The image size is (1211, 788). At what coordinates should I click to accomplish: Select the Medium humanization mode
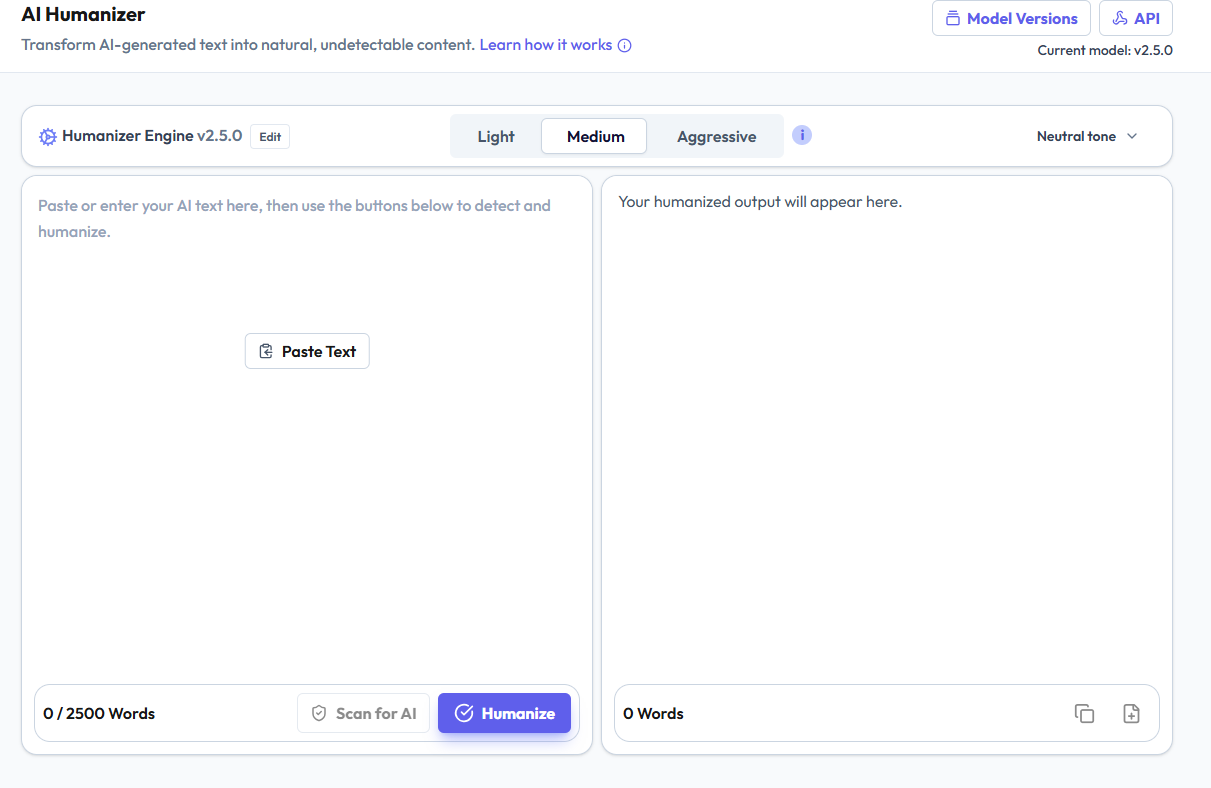click(x=595, y=136)
